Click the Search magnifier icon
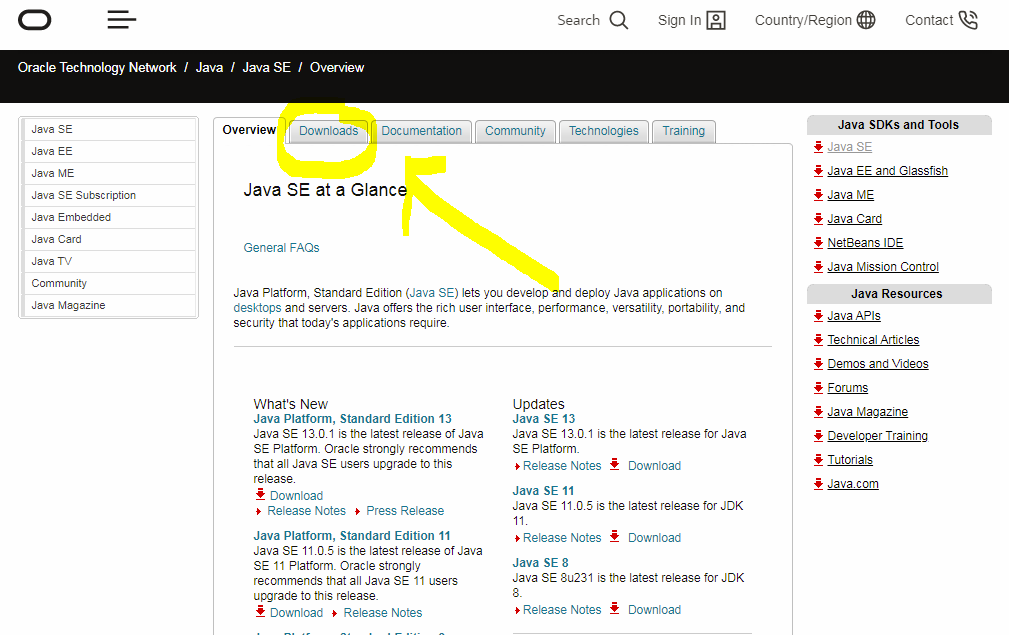 pyautogui.click(x=618, y=21)
